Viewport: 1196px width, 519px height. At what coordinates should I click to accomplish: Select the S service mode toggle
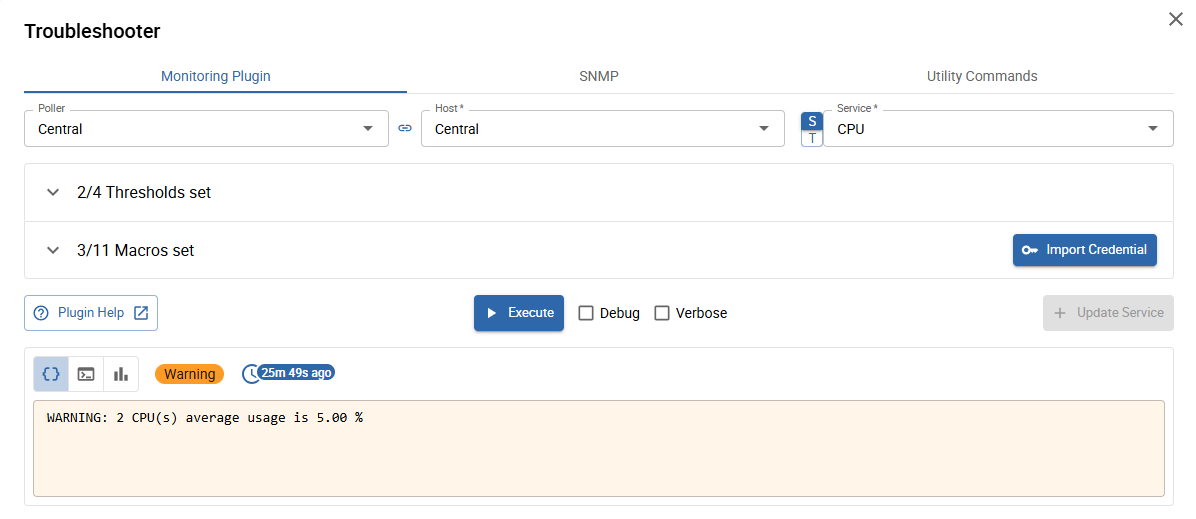812,121
